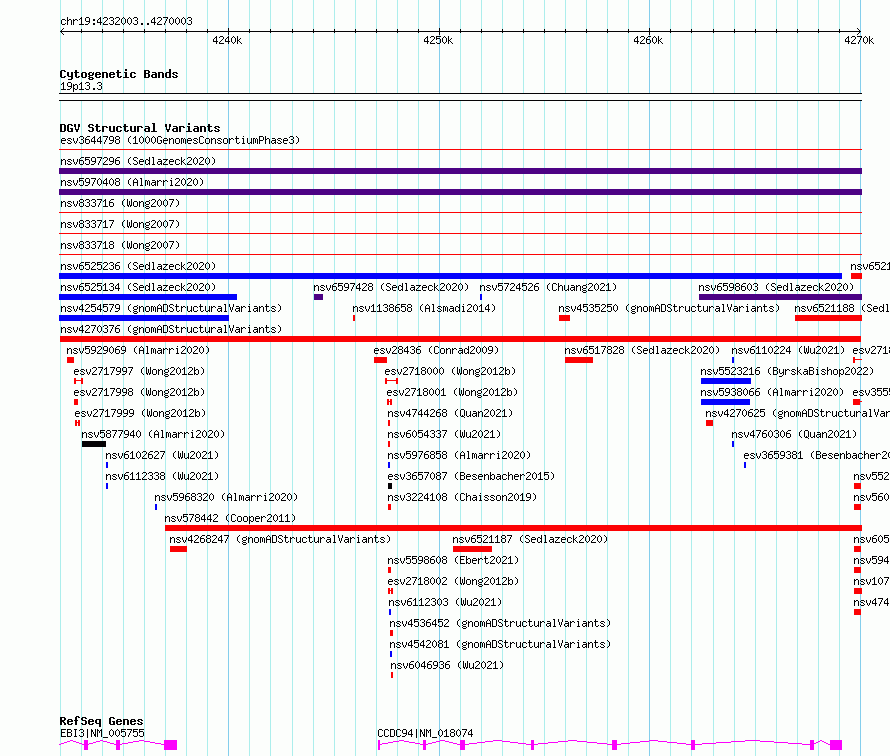This screenshot has width=890, height=756.
Task: Click the nsv6597428 (Sedlazeck2020) label
Action: [x=391, y=287]
